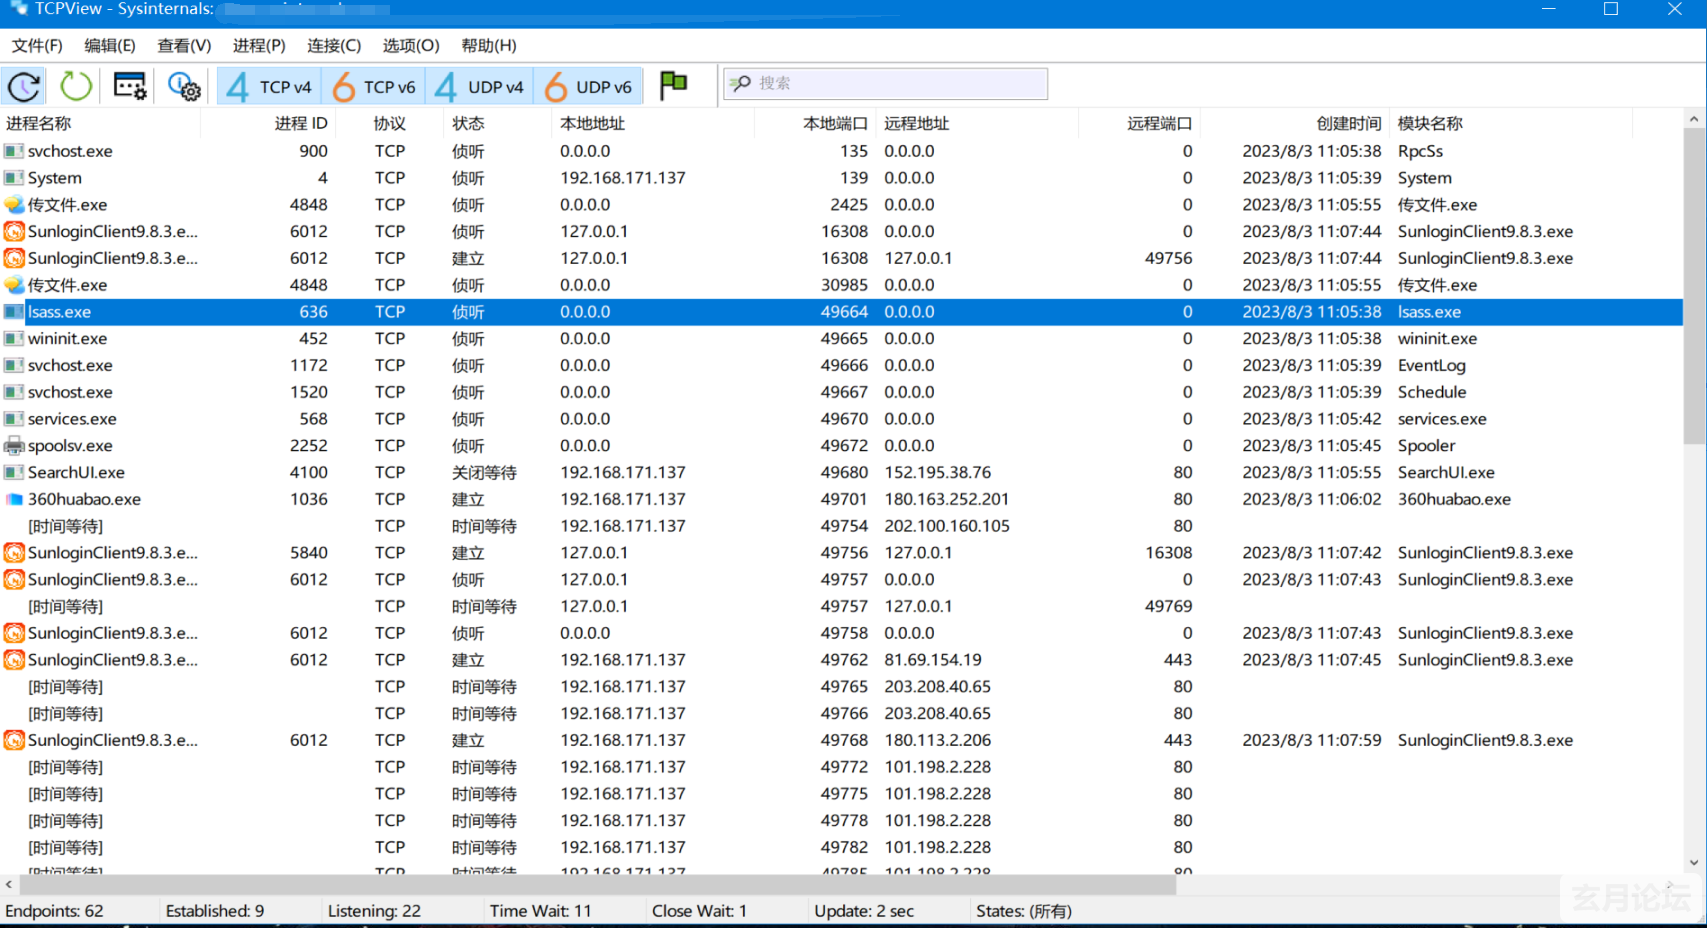This screenshot has height=928, width=1707.
Task: Click SunloginClient icon on port 16308 listening row
Action: coord(14,232)
